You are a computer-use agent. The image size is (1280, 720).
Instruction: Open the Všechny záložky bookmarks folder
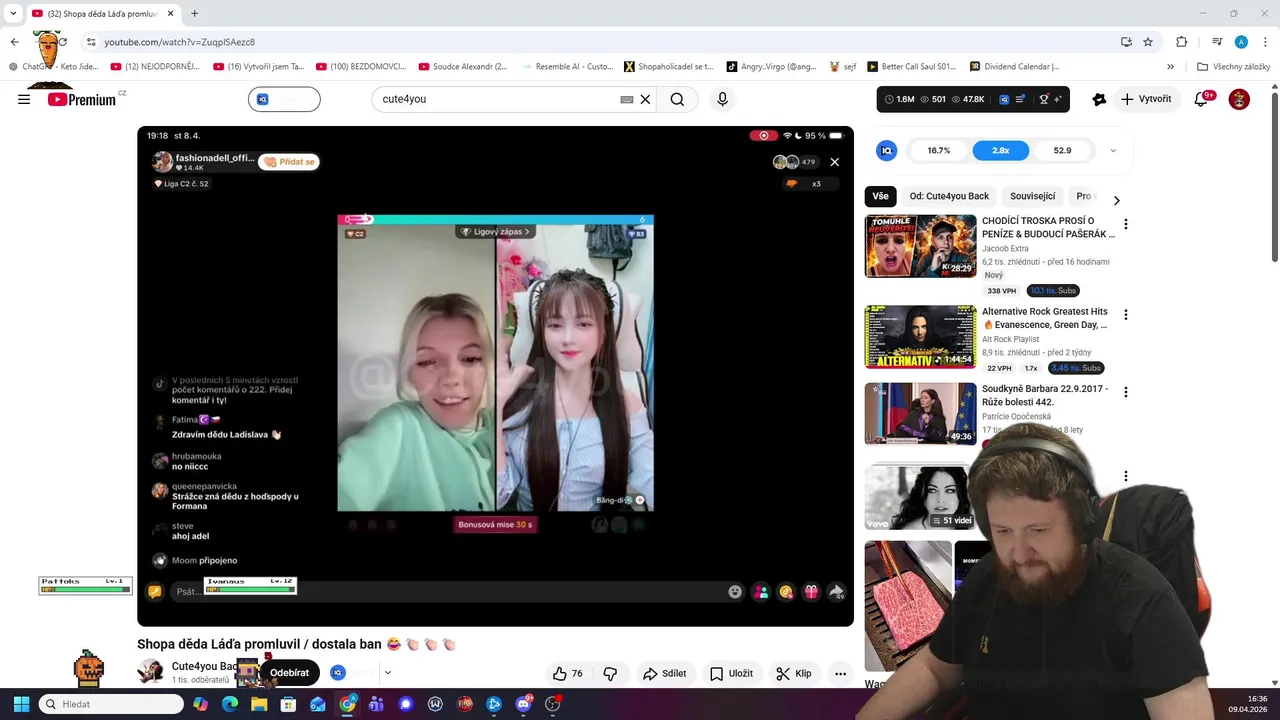(x=1233, y=66)
